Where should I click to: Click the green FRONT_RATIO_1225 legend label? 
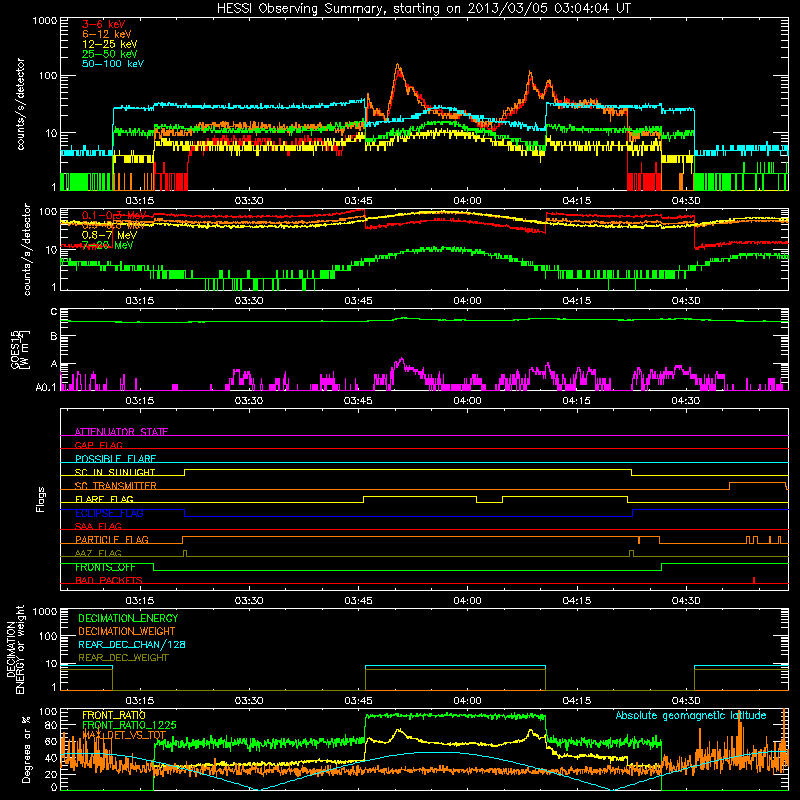(x=129, y=725)
